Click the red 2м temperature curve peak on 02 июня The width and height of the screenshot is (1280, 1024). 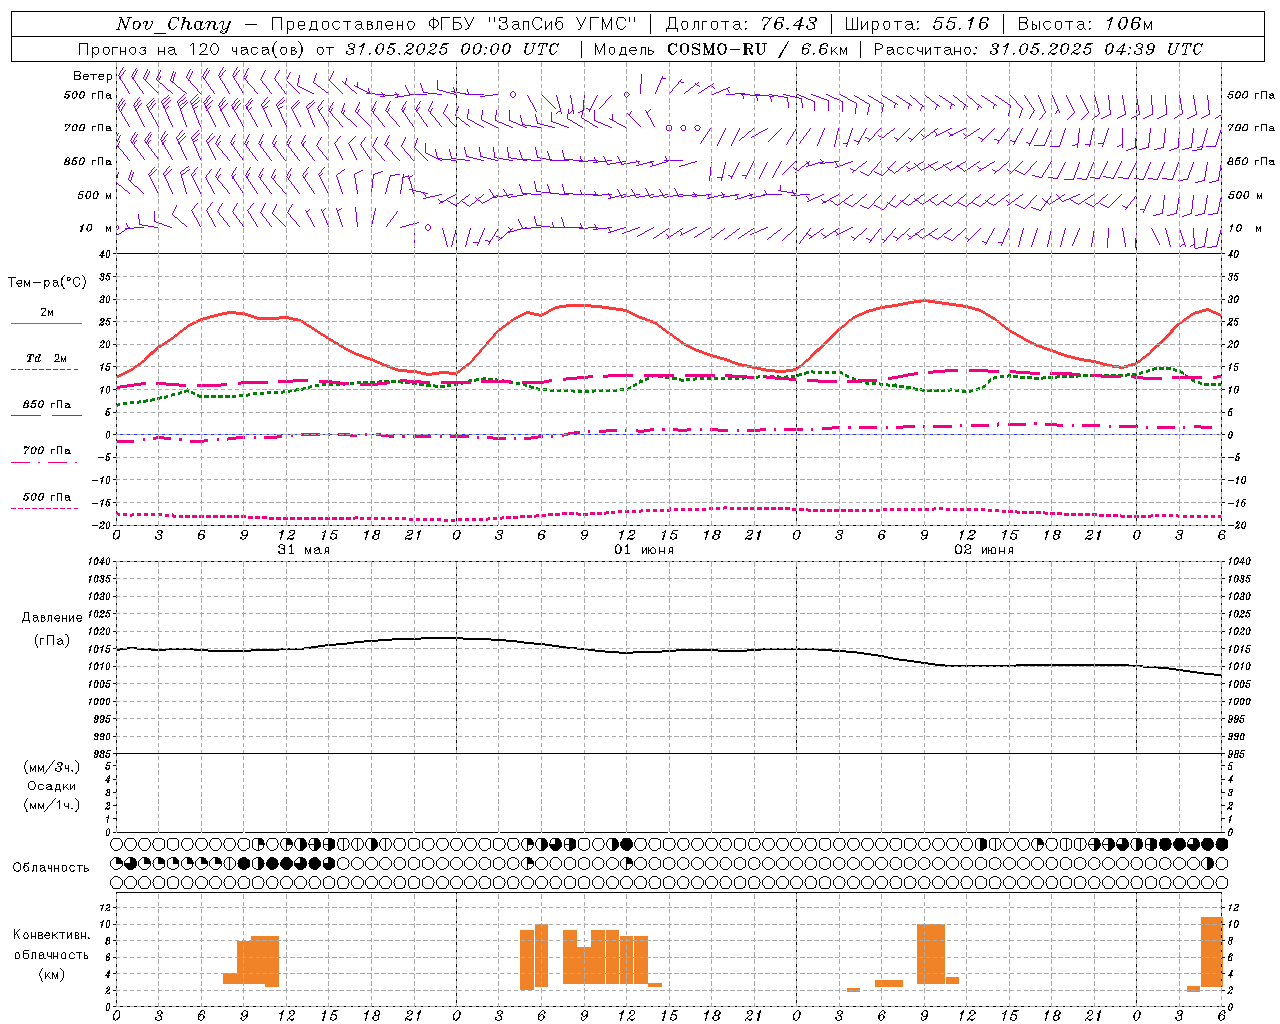pyautogui.click(x=925, y=300)
